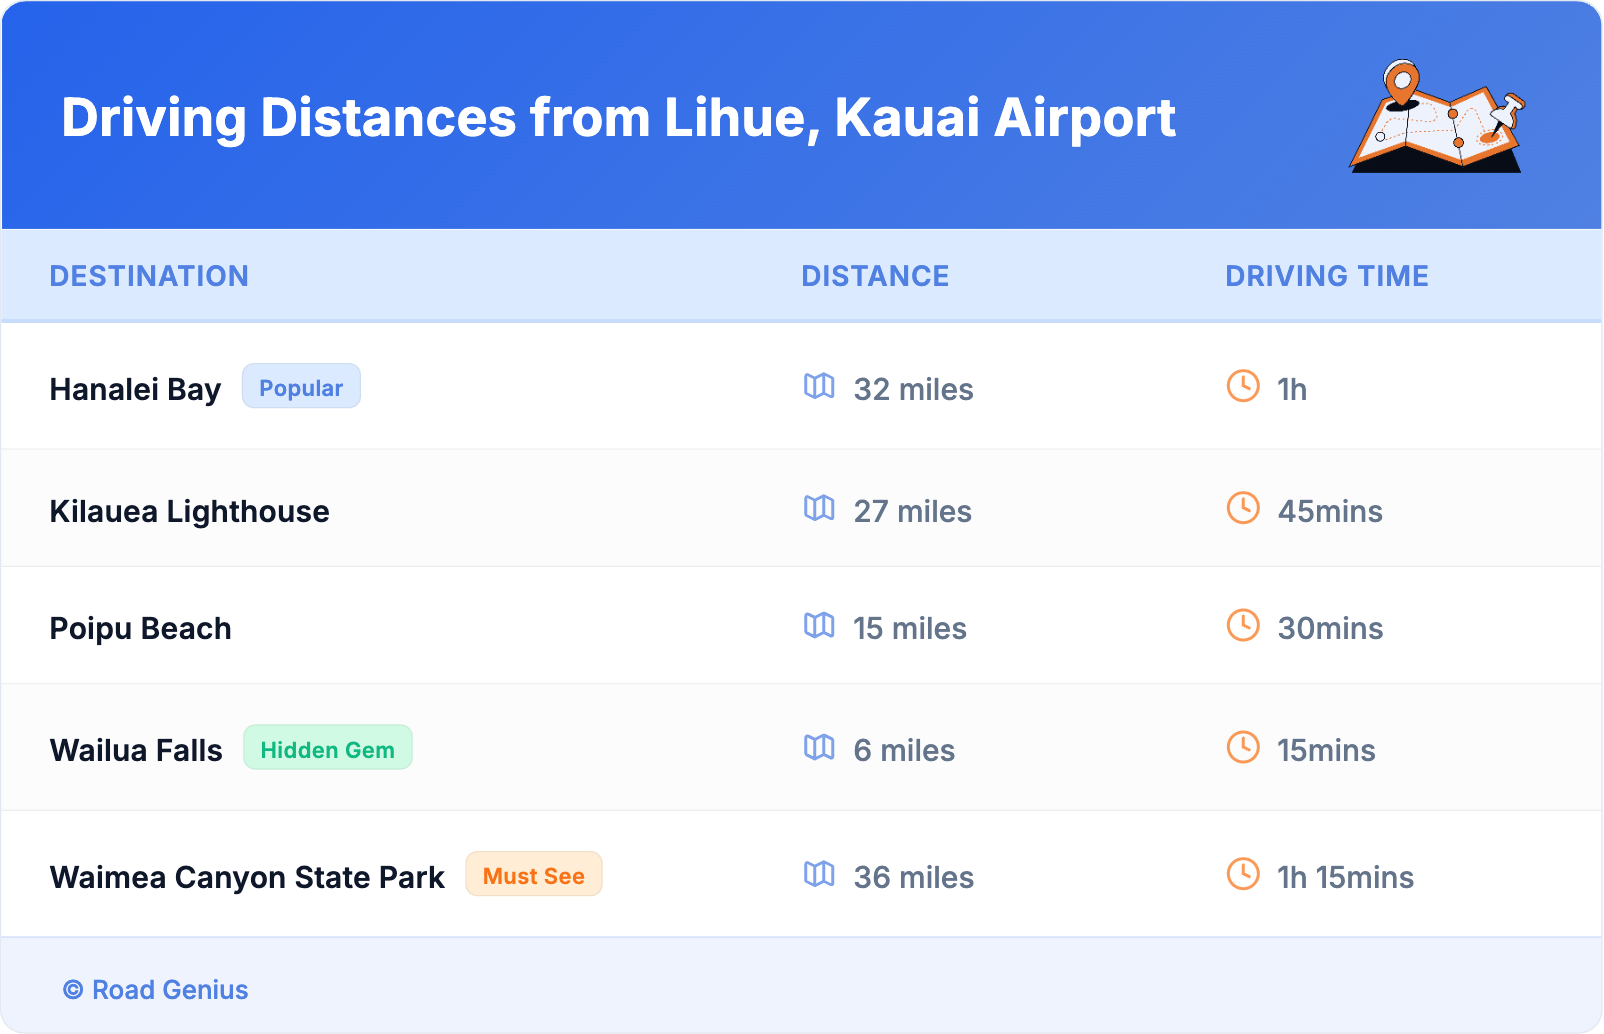Click the map icon beside 15 miles
1604x1034 pixels.
(x=819, y=625)
